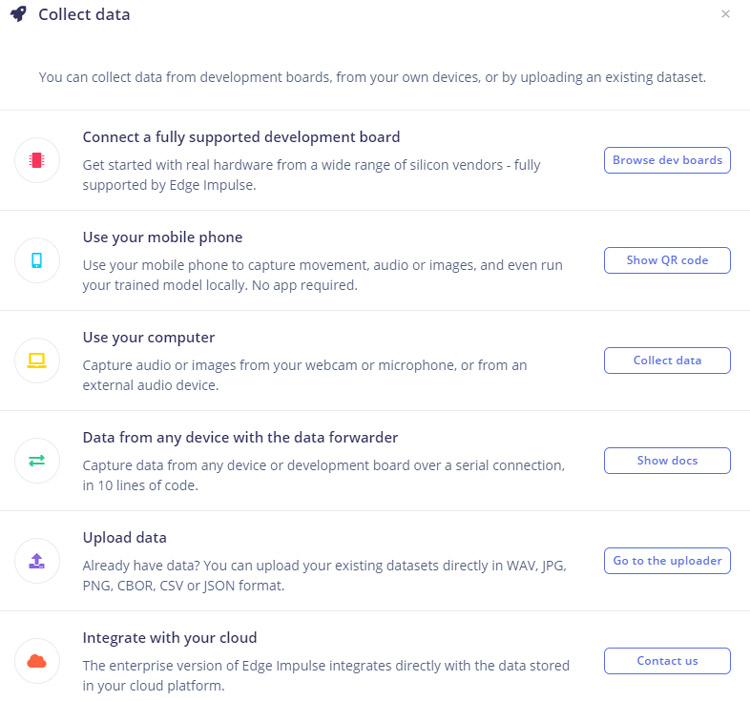This screenshot has width=750, height=701.
Task: Click the Data from any device heading
Action: [240, 438]
